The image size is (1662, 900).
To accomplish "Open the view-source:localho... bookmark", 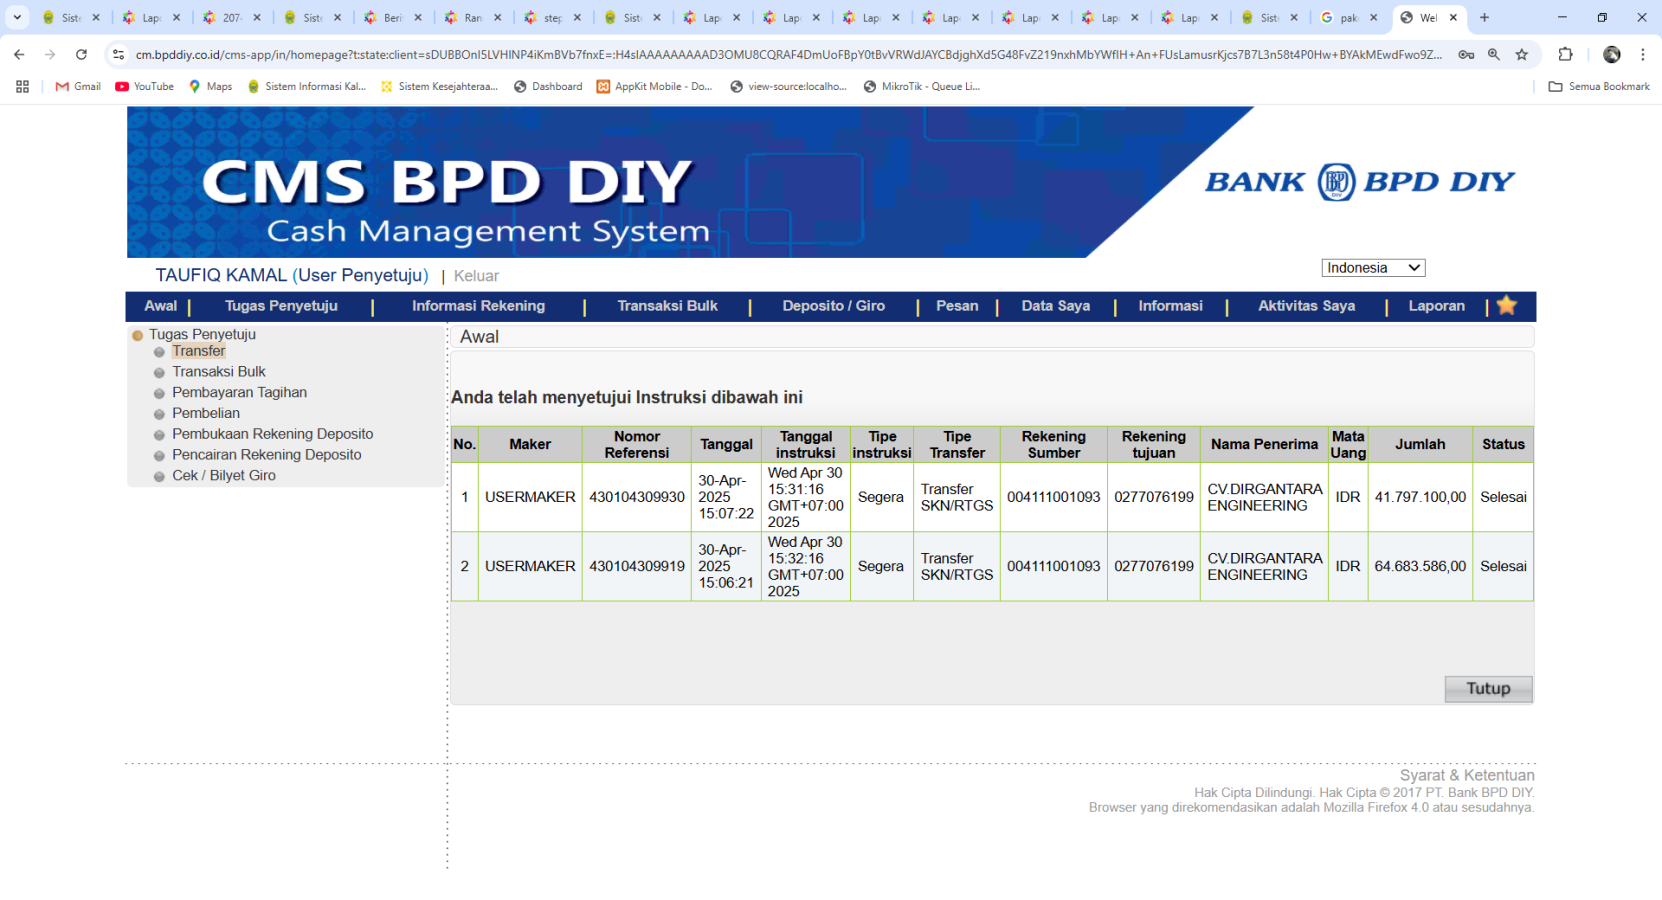I will [788, 87].
